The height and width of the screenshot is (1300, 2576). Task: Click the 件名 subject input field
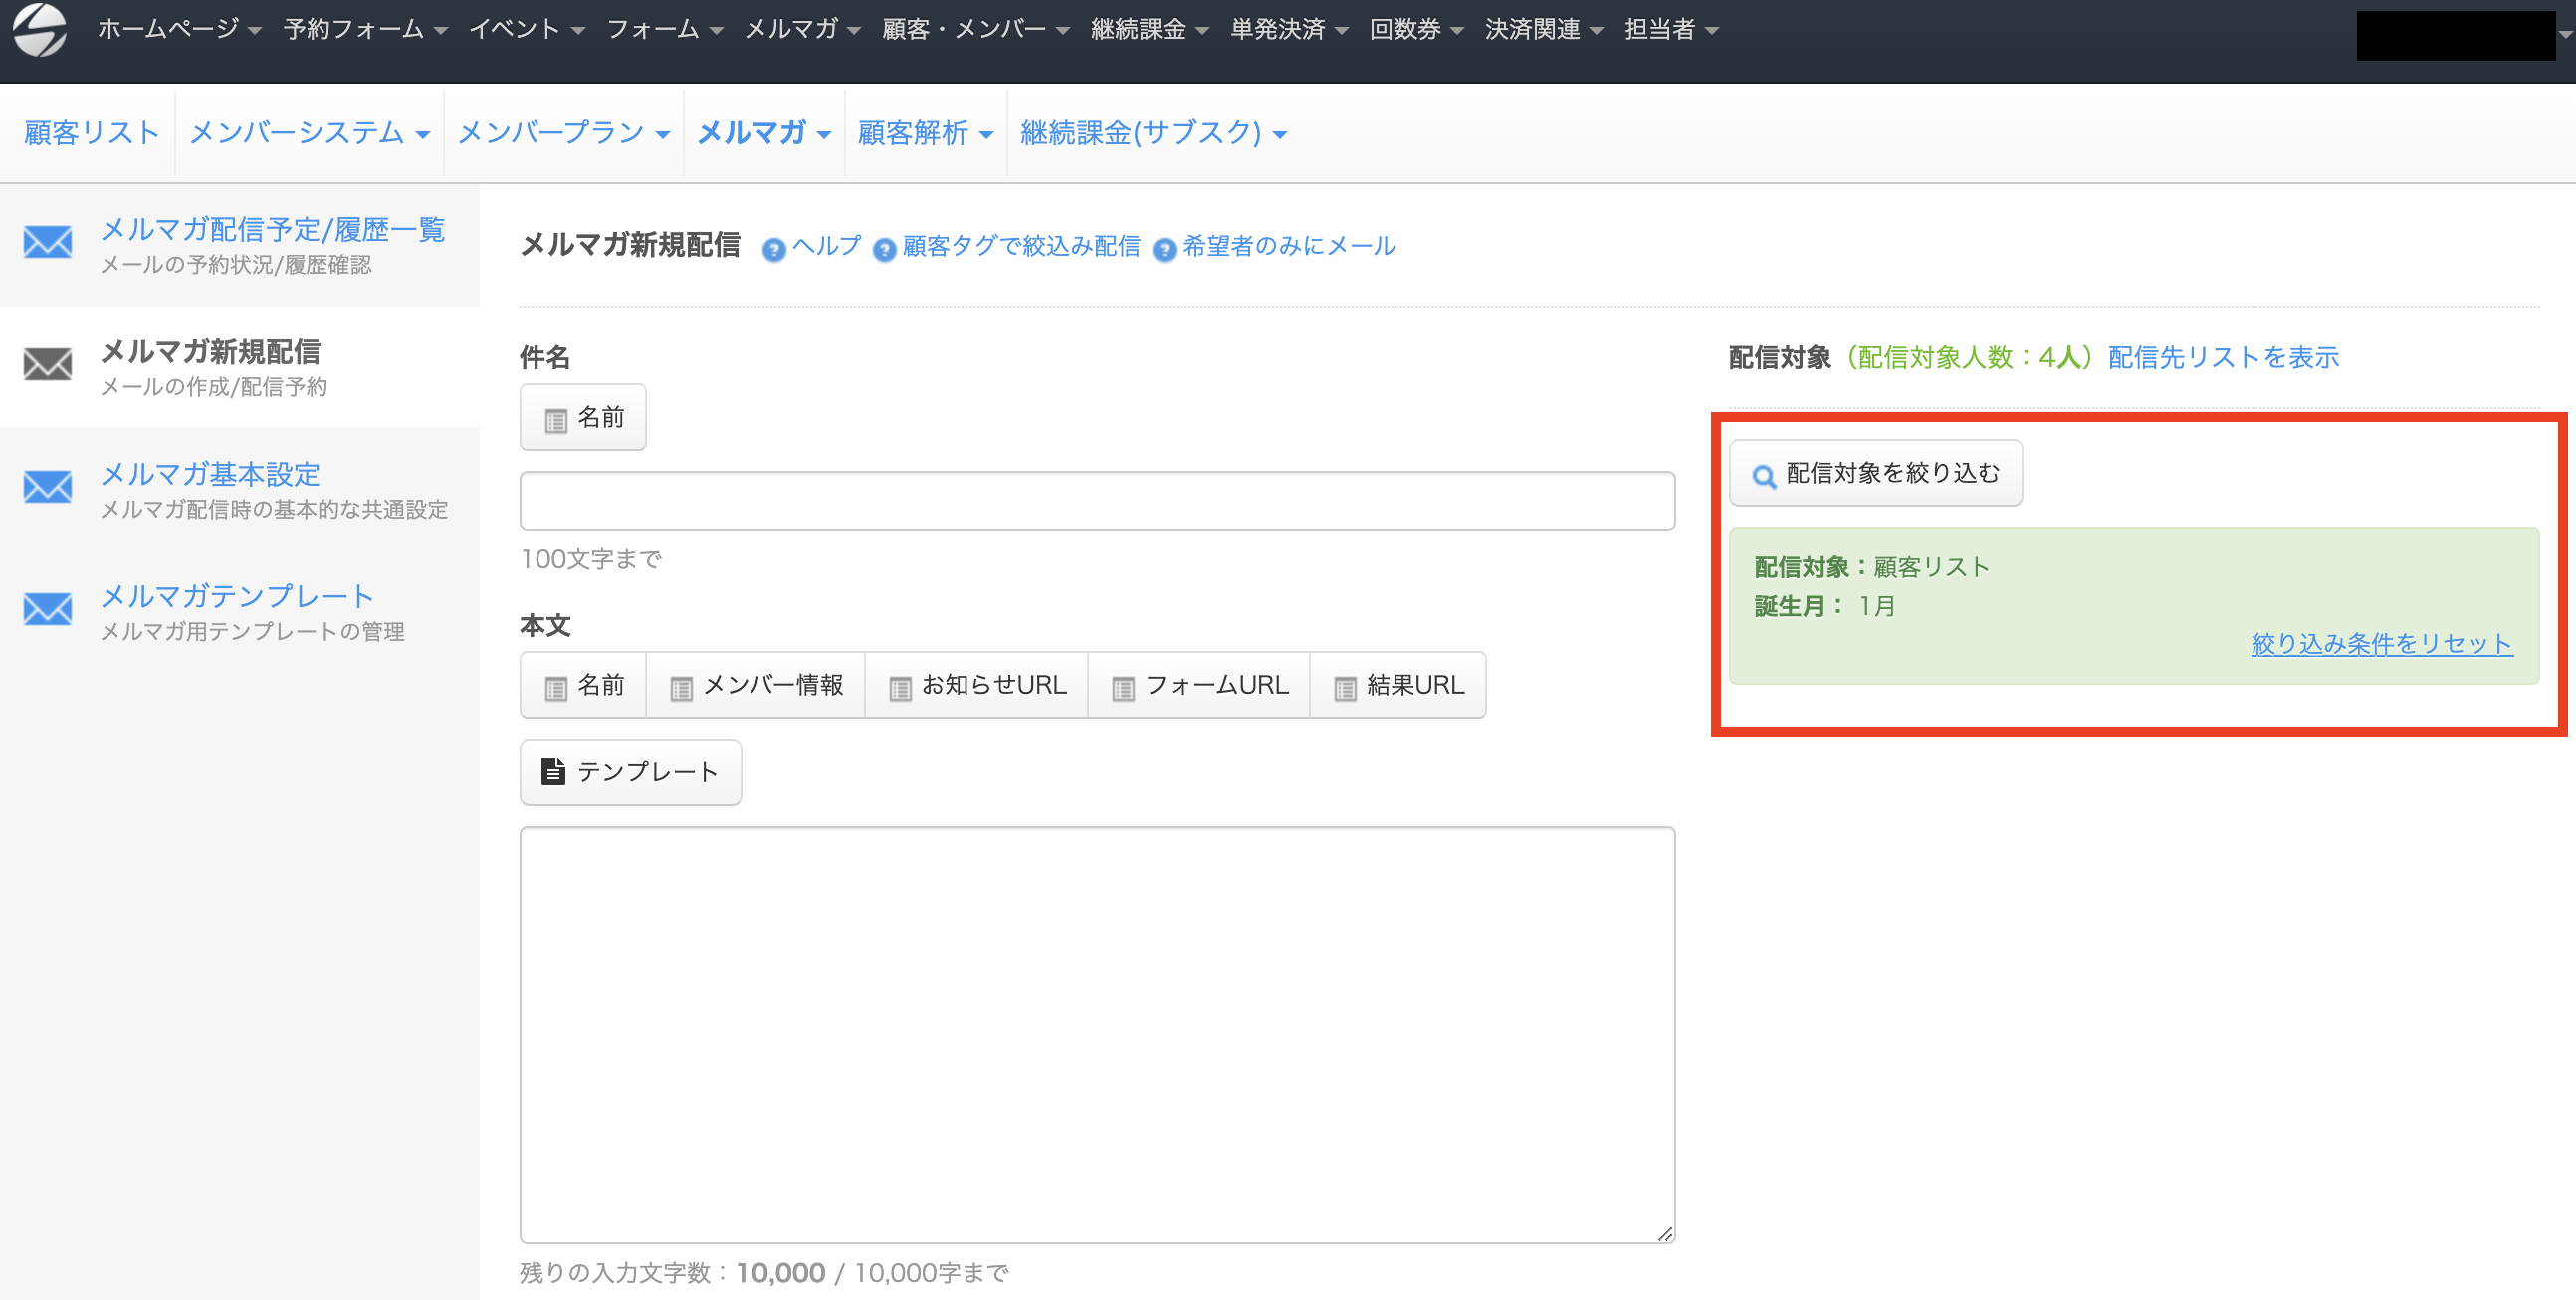click(x=1096, y=501)
